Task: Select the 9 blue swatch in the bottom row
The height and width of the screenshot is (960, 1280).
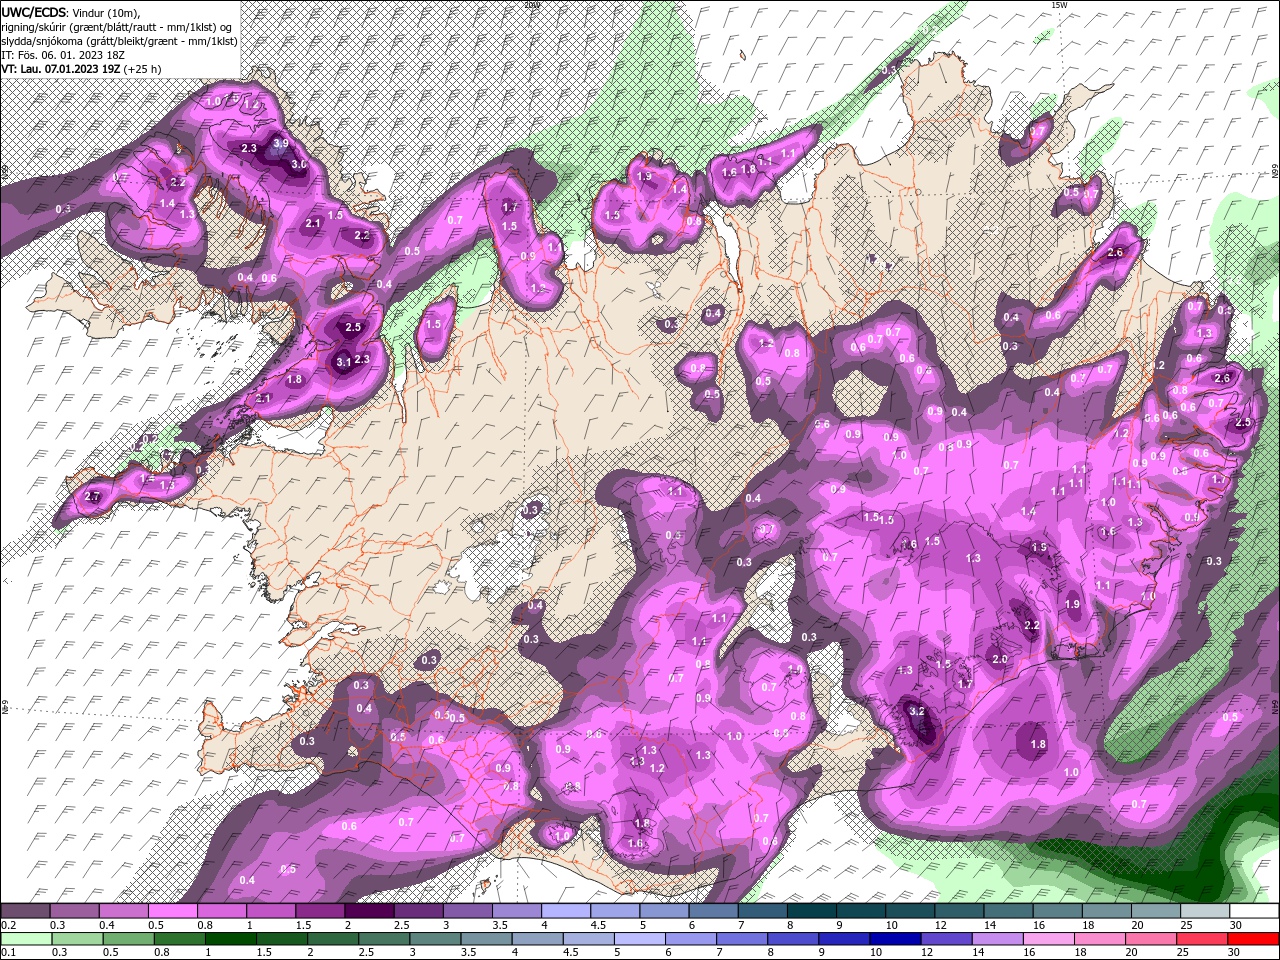Action: point(843,938)
